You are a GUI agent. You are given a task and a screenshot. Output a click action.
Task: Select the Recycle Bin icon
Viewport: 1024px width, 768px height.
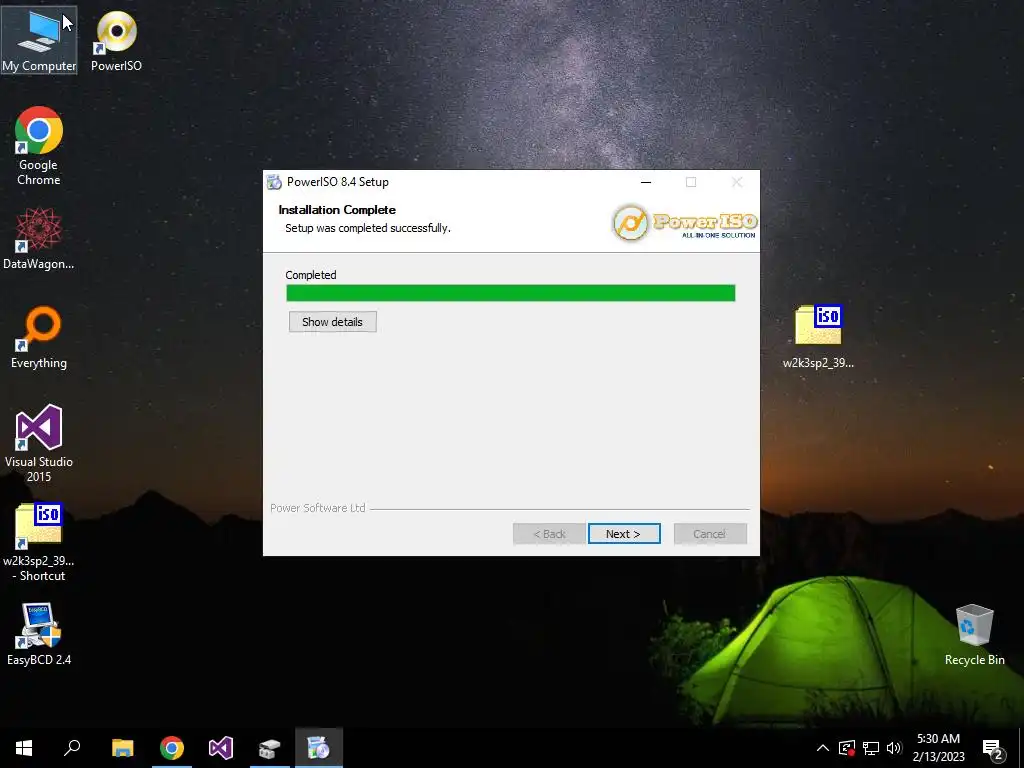[x=974, y=635]
